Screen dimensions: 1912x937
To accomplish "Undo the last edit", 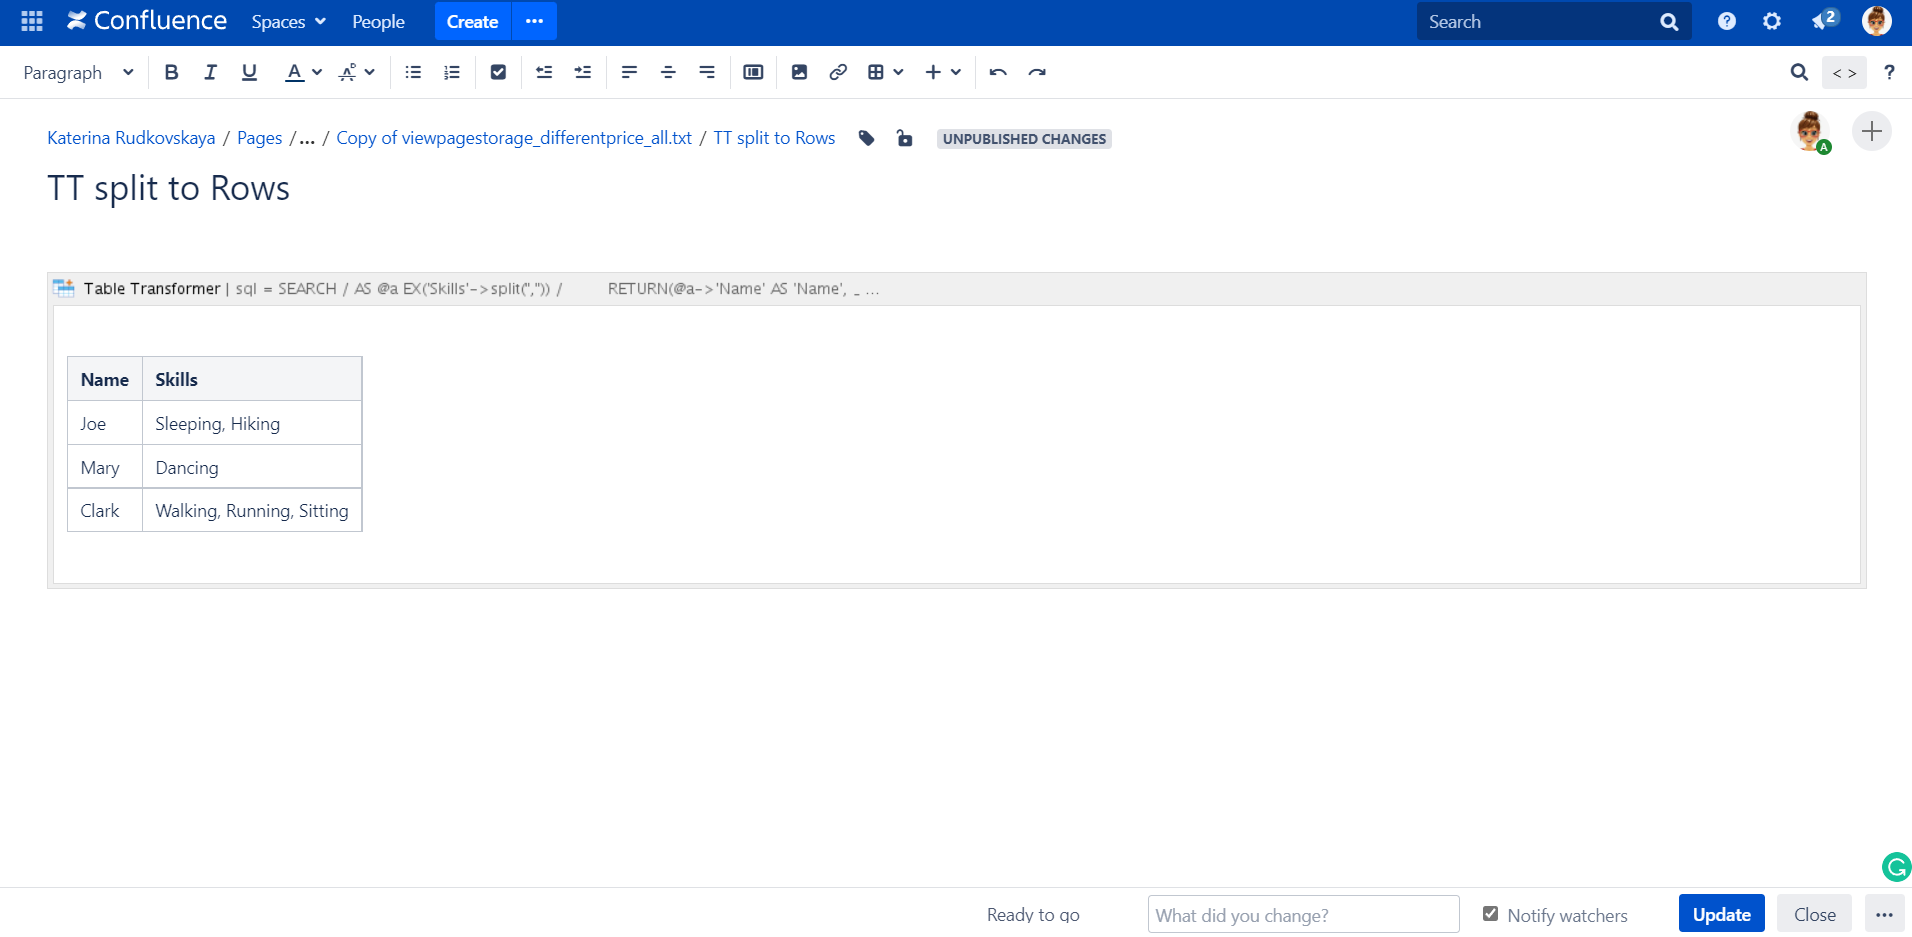I will coord(997,72).
